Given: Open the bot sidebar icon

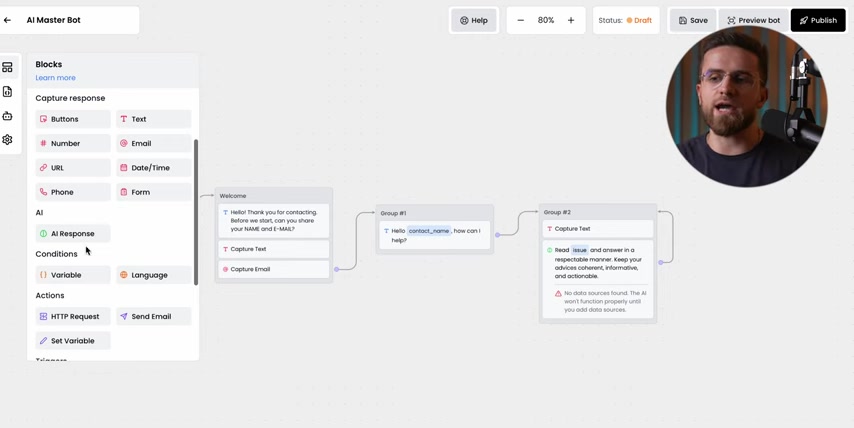Looking at the screenshot, I should tap(7, 115).
